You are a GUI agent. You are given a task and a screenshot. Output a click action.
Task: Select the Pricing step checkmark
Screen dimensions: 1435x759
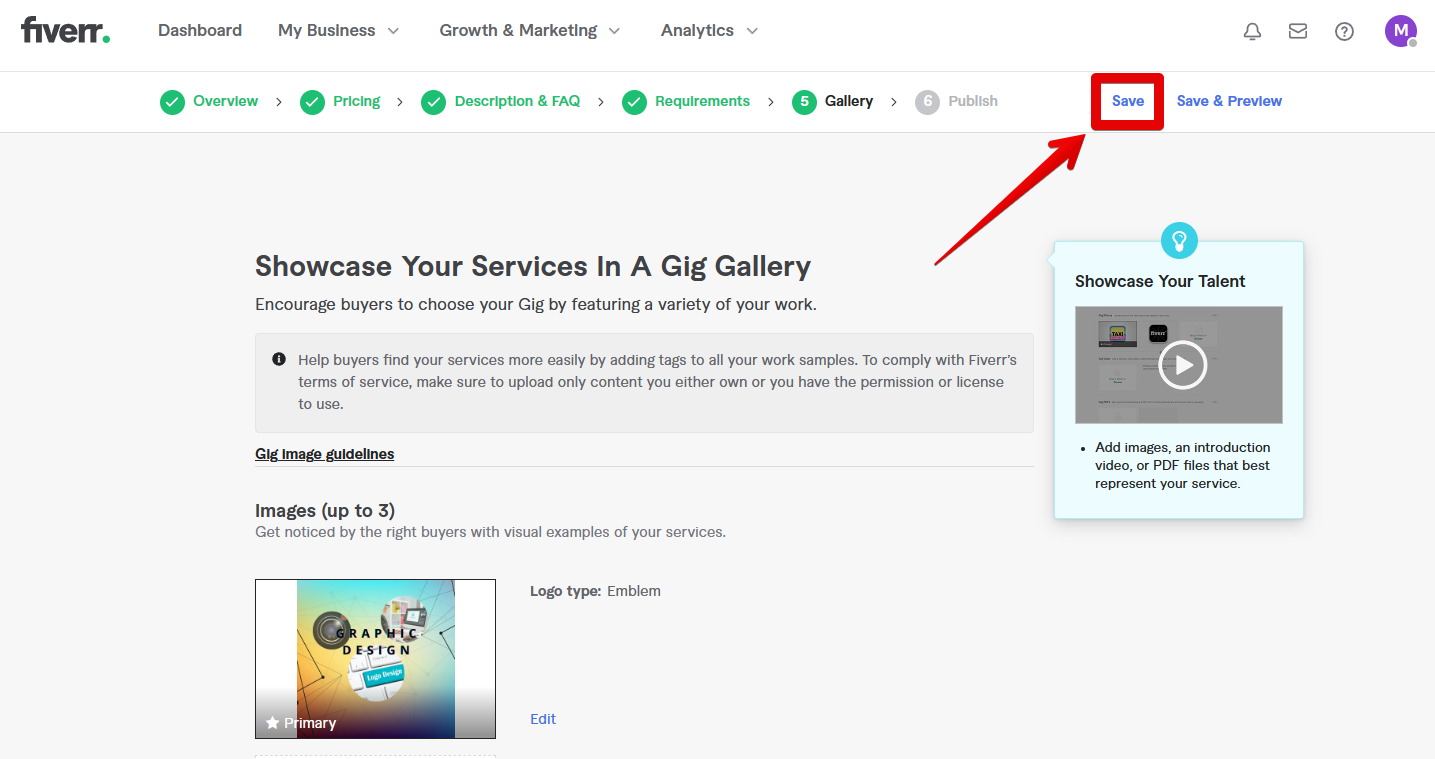[x=311, y=101]
